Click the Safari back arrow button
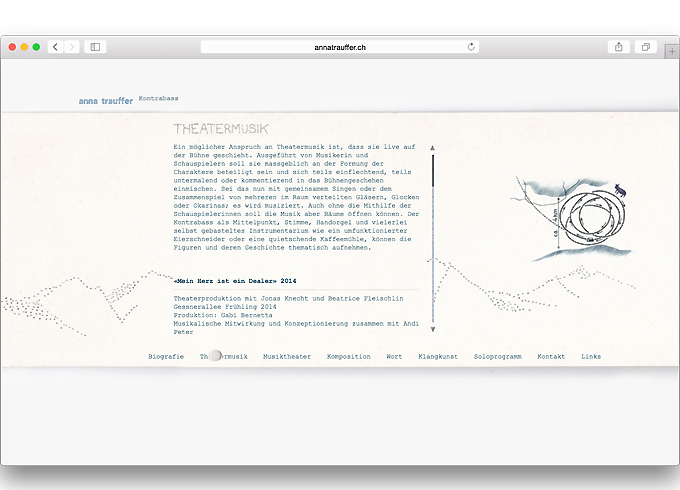Image resolution: width=680 pixels, height=490 pixels. (55, 47)
